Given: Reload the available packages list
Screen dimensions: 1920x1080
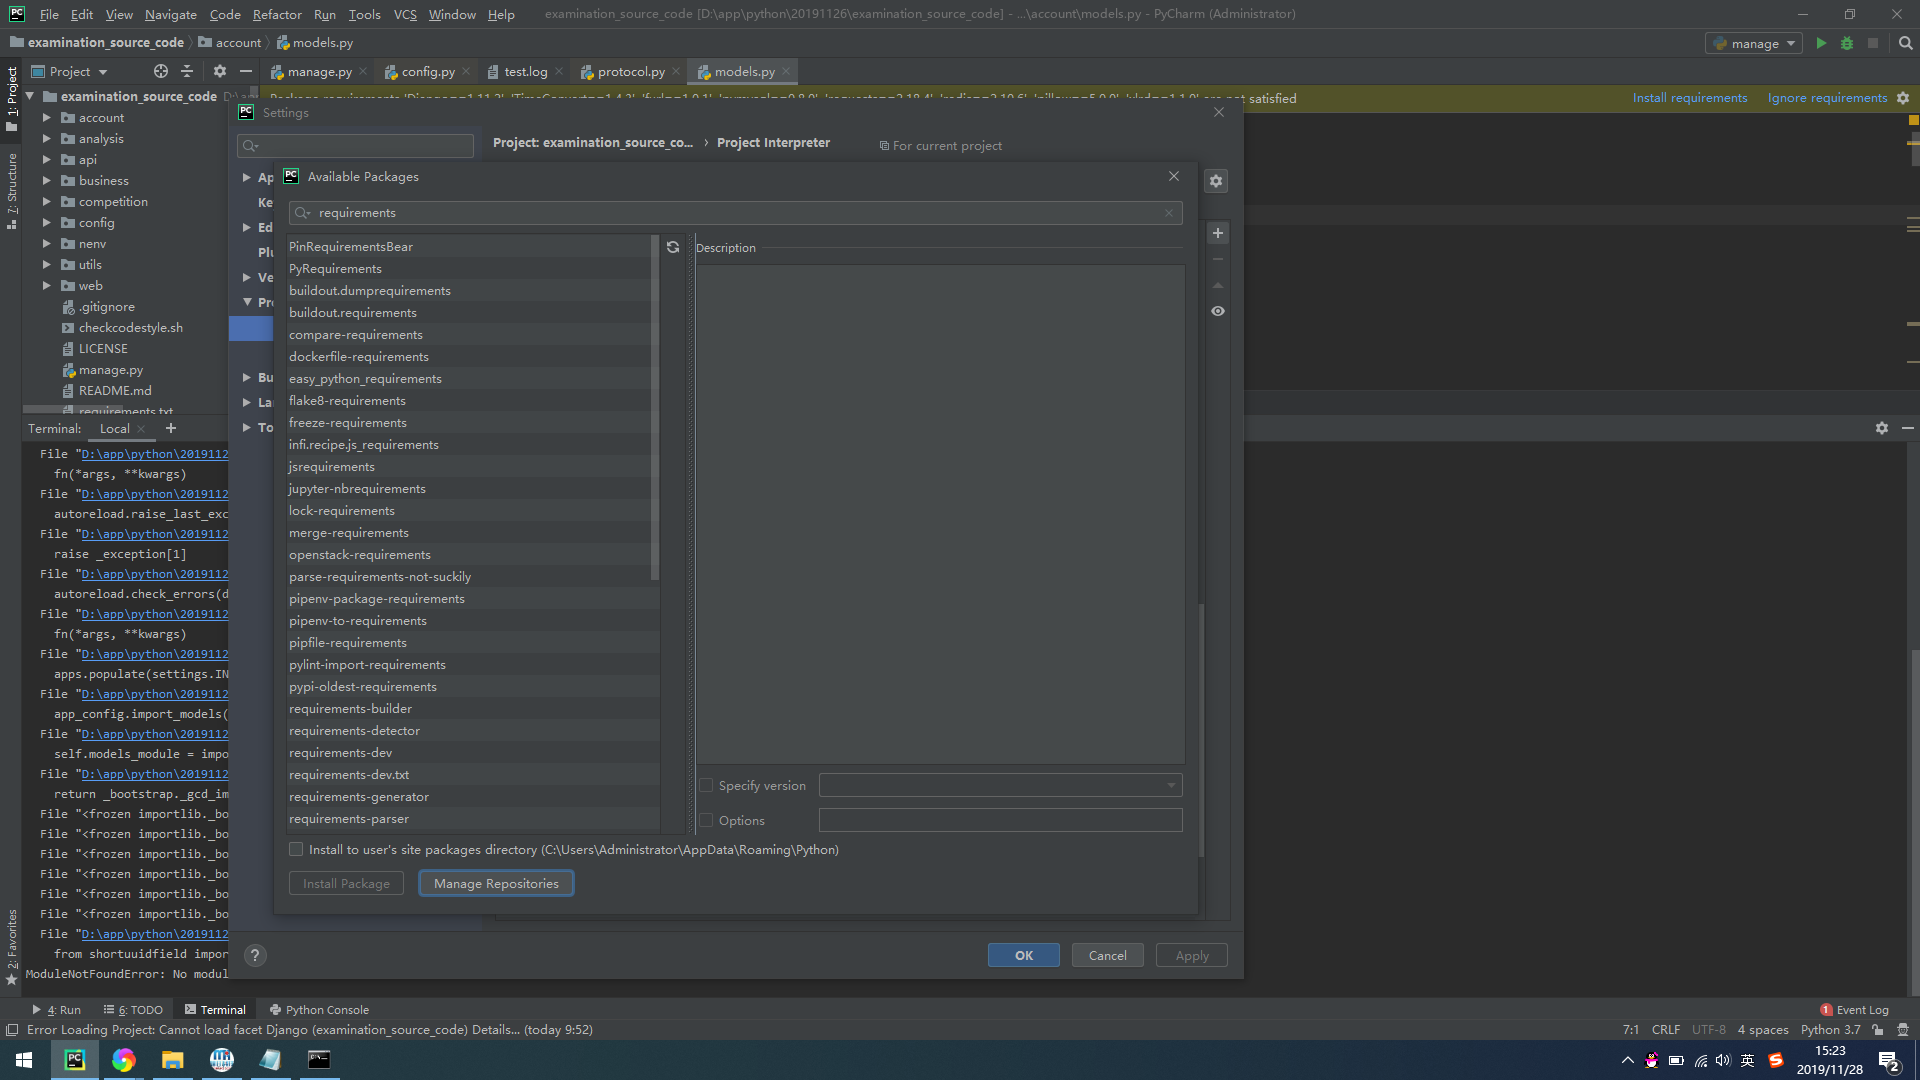Looking at the screenshot, I should [673, 247].
